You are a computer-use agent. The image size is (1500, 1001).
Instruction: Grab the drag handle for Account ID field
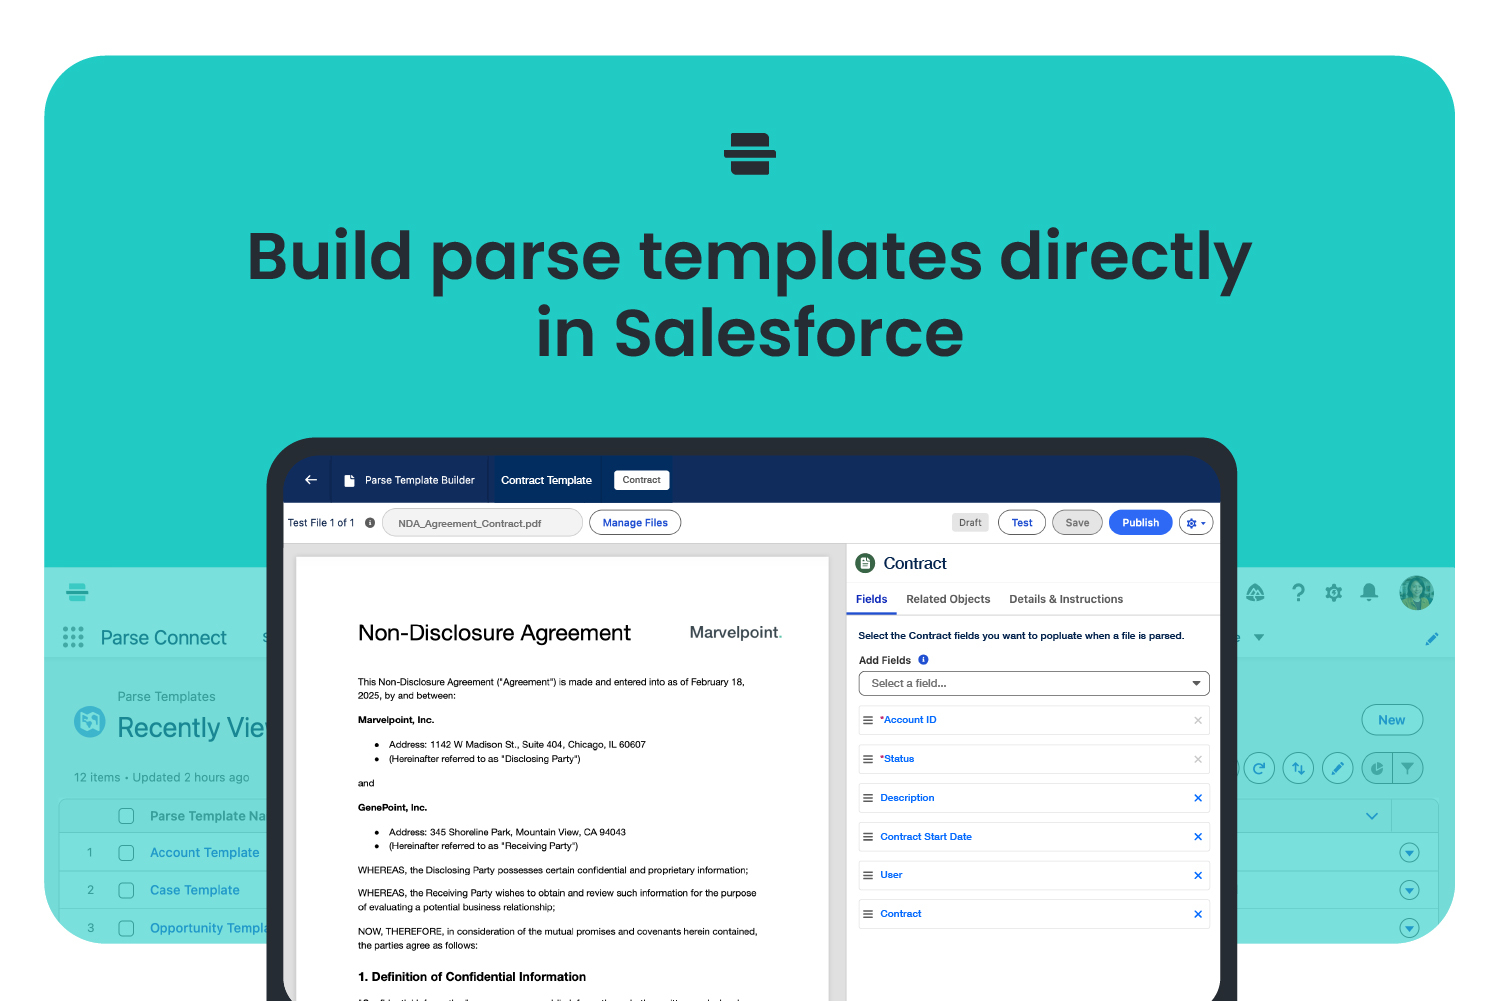[868, 720]
